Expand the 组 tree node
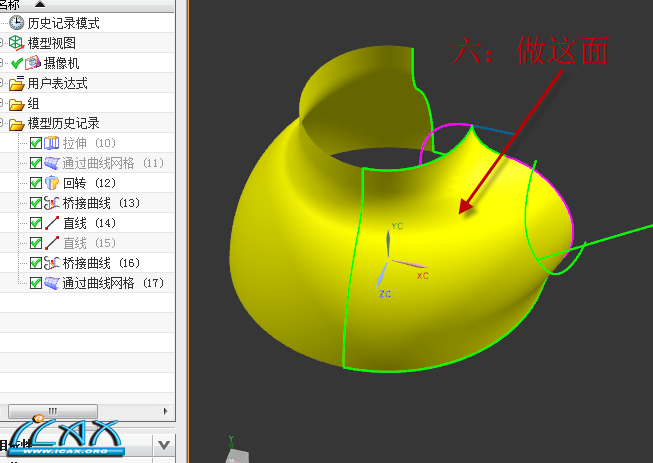 click(x=1, y=103)
